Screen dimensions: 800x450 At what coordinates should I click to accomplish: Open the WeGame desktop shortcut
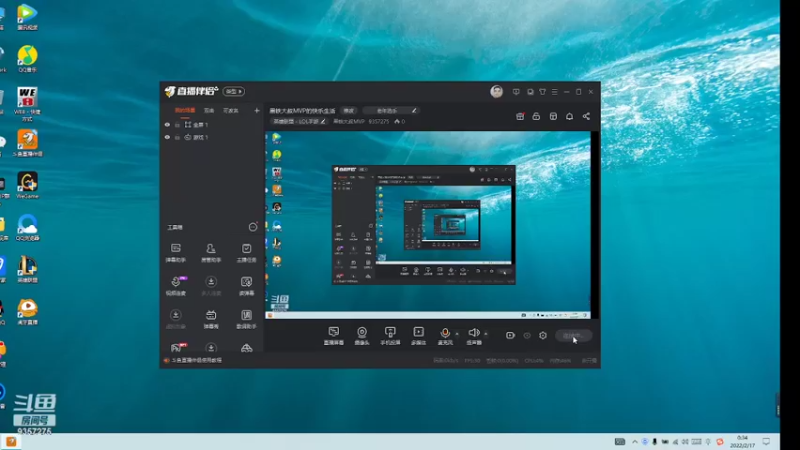pos(27,185)
